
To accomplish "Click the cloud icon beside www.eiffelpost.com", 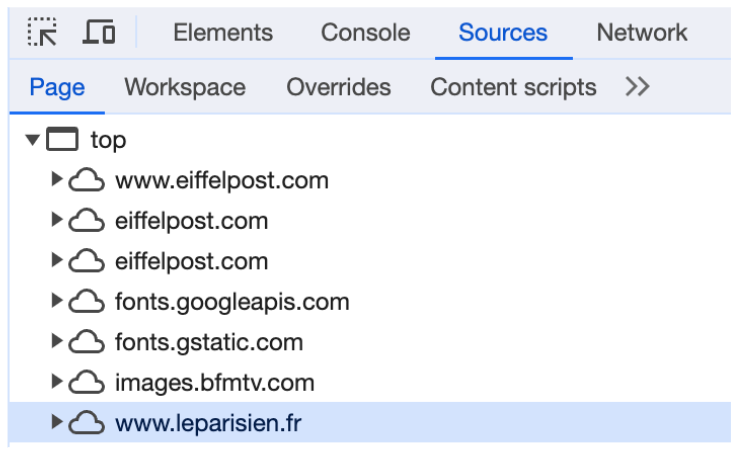I will [87, 181].
